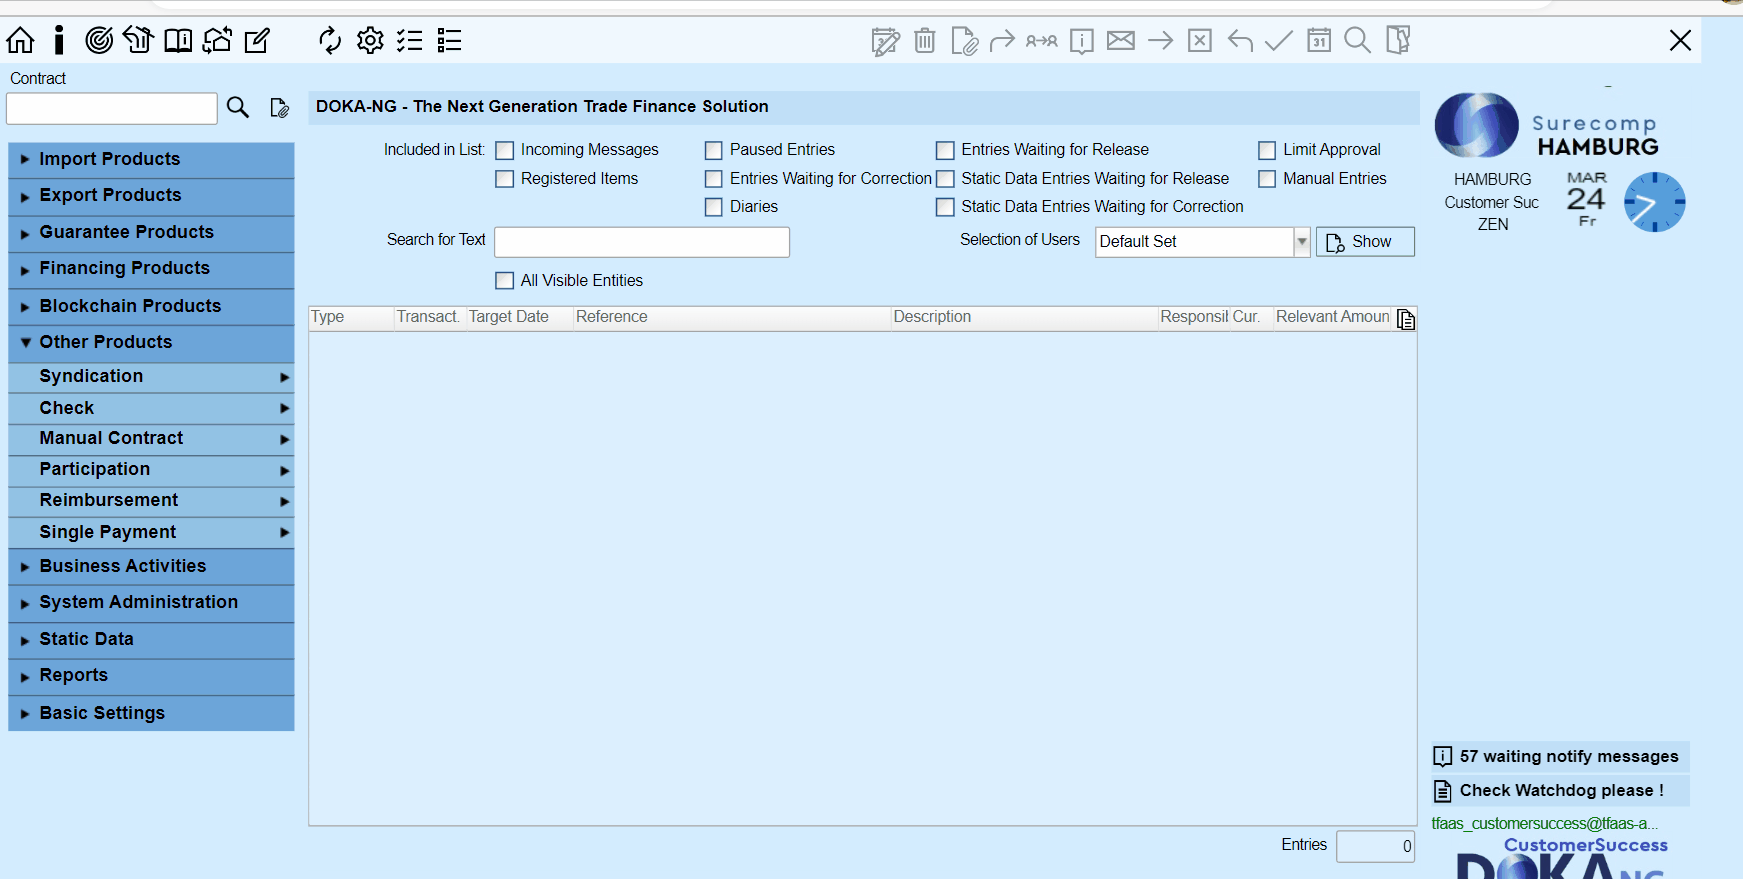Expand Financing Products section

(x=151, y=269)
